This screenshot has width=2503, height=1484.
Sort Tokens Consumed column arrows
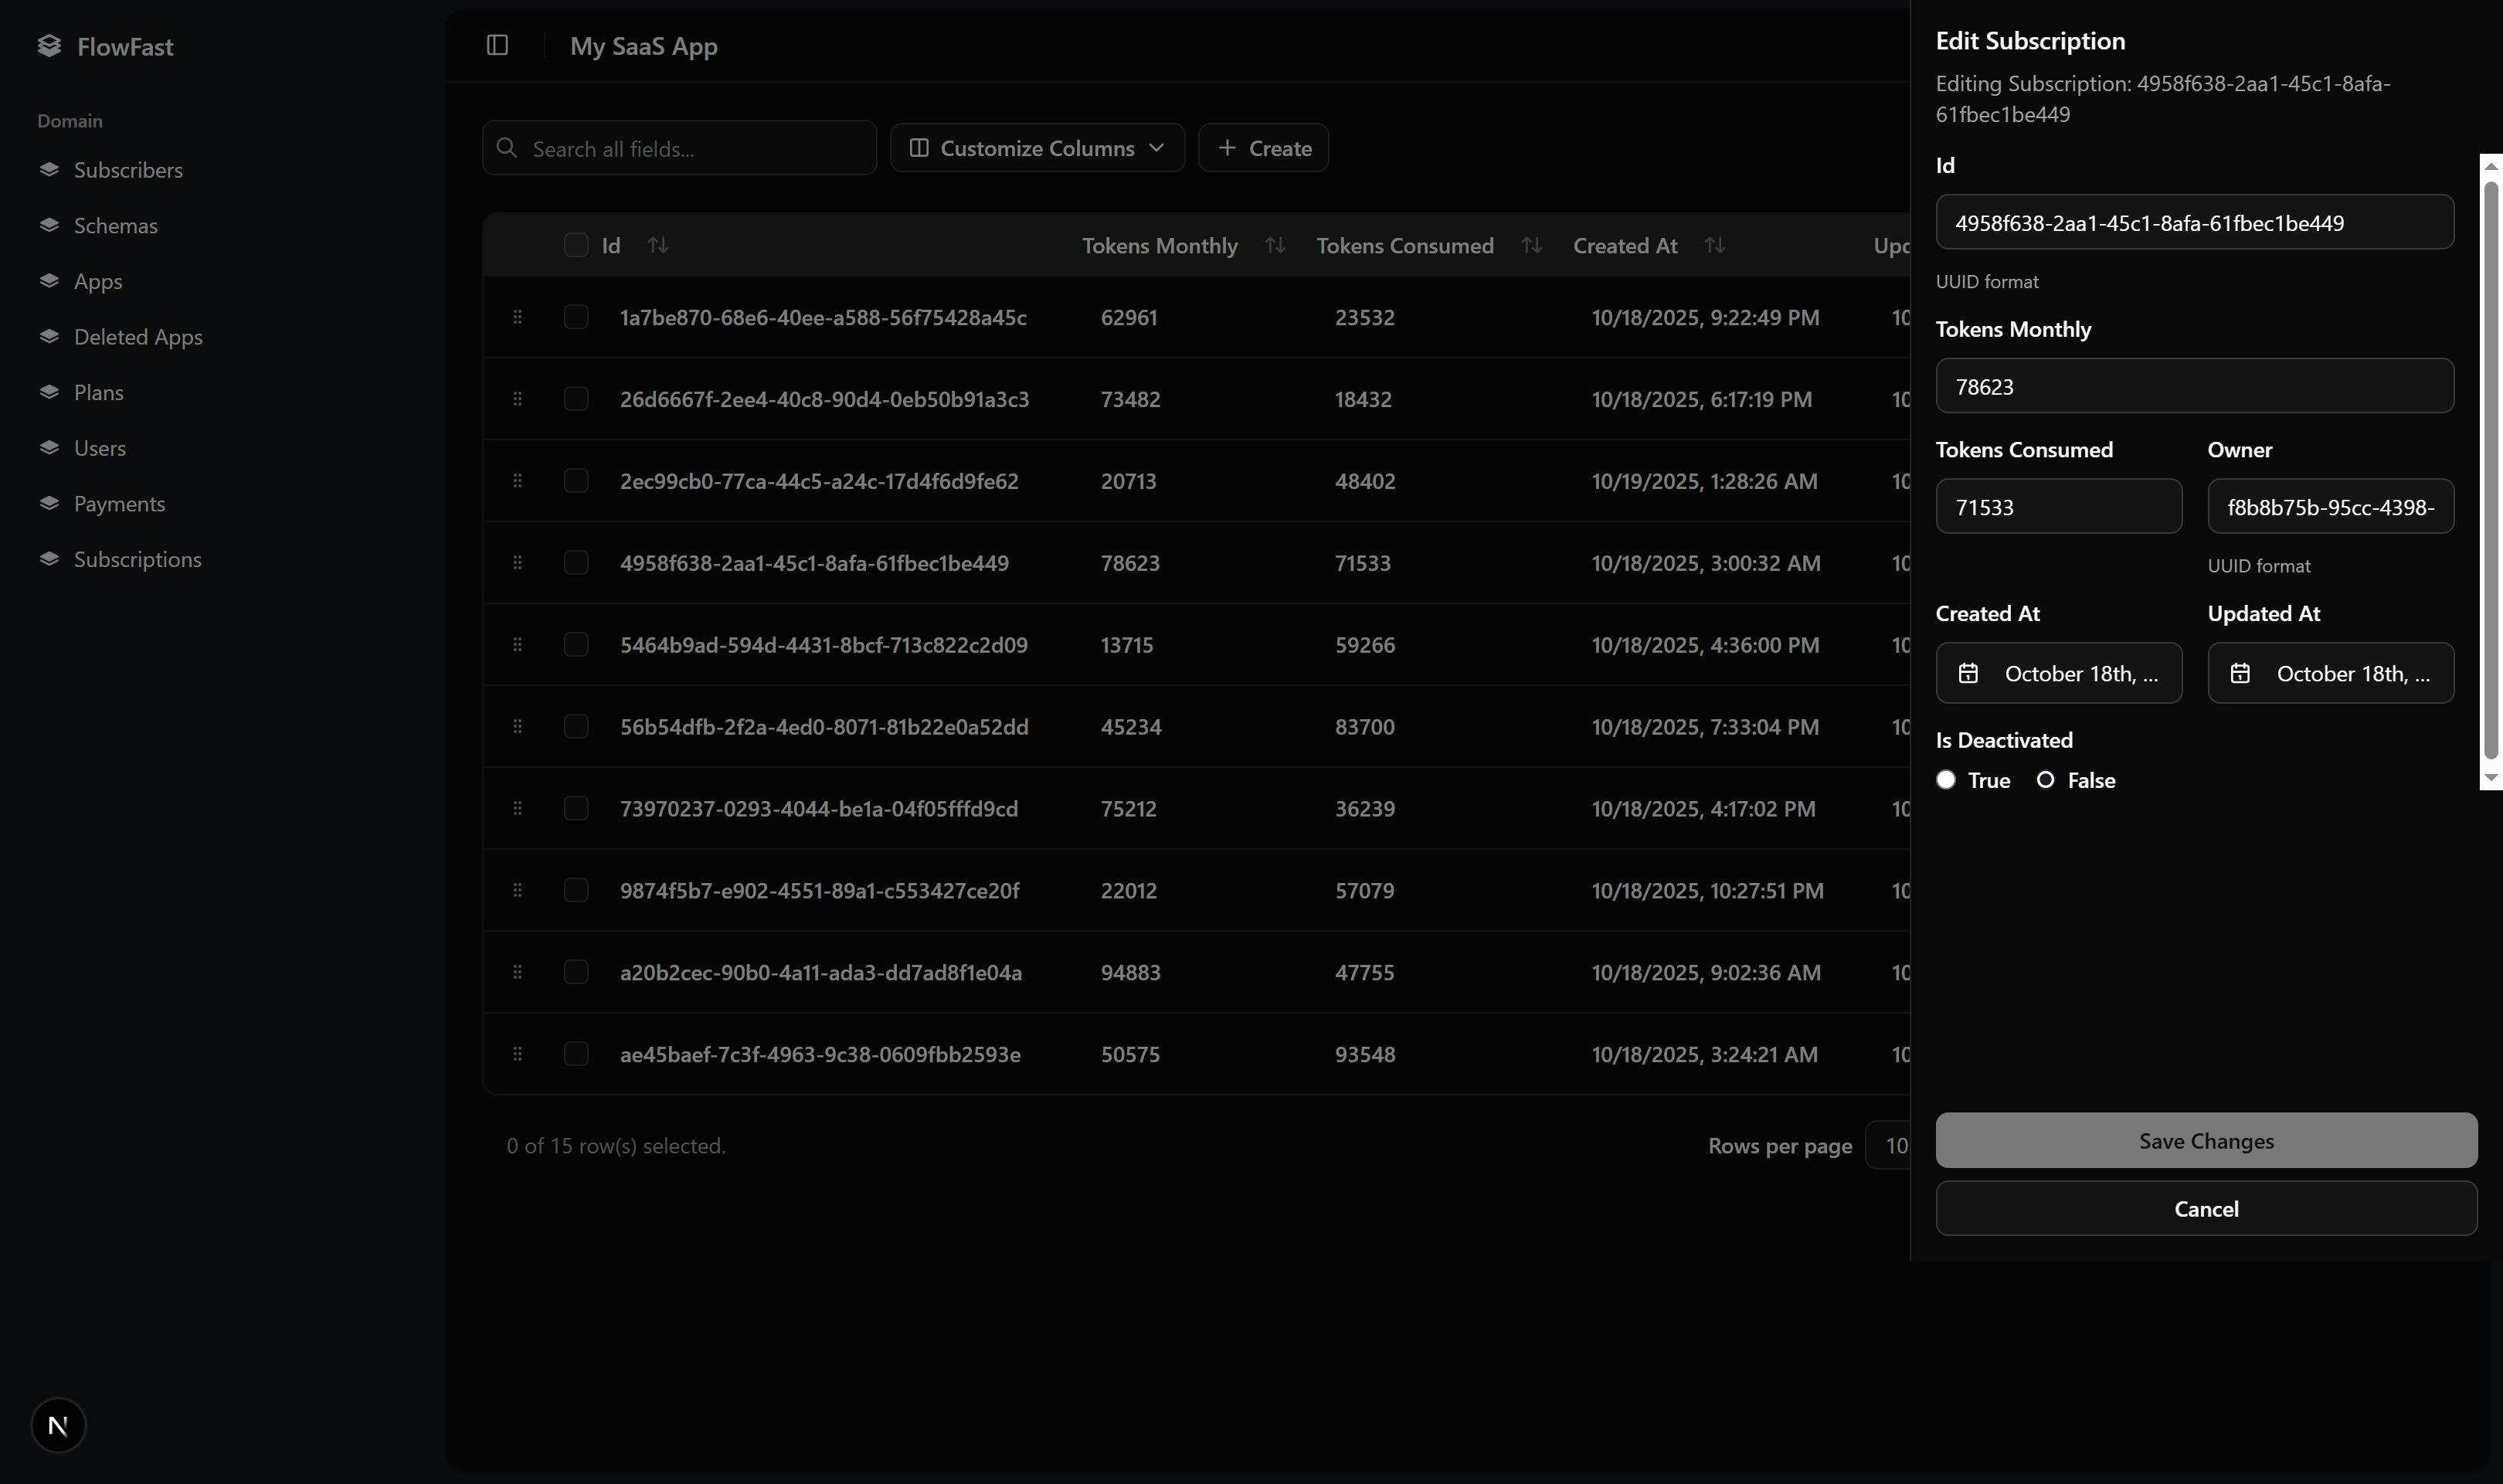pos(1531,245)
